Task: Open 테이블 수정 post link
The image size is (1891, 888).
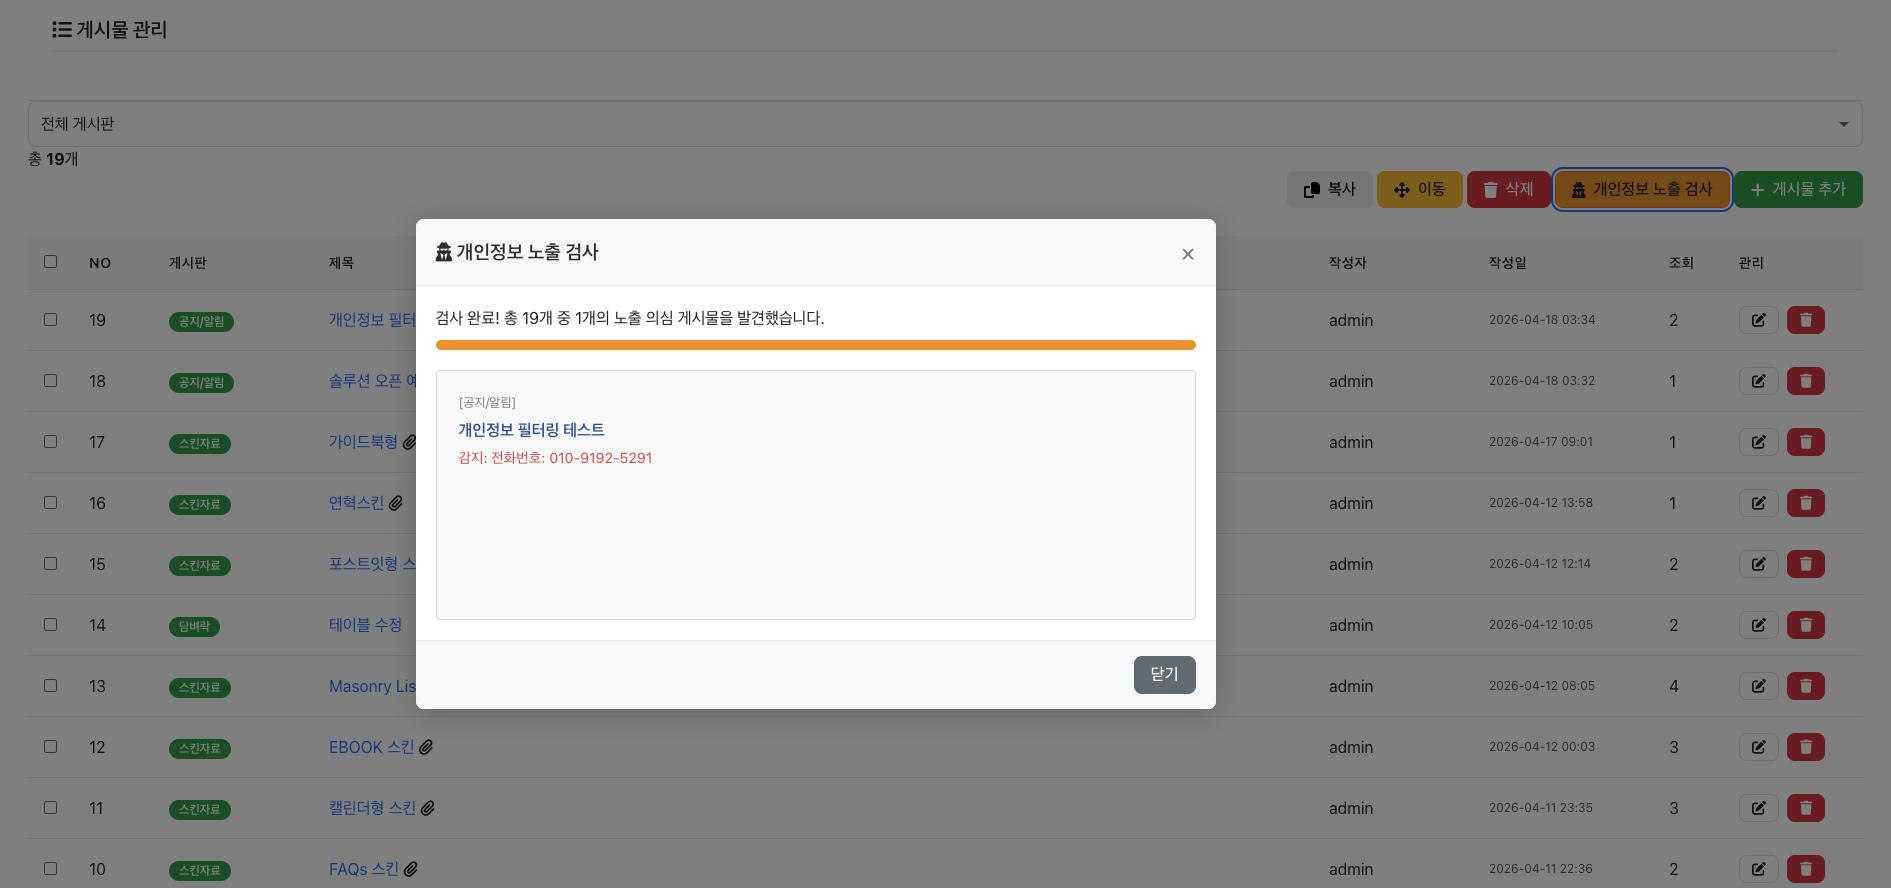Action: pyautogui.click(x=365, y=625)
